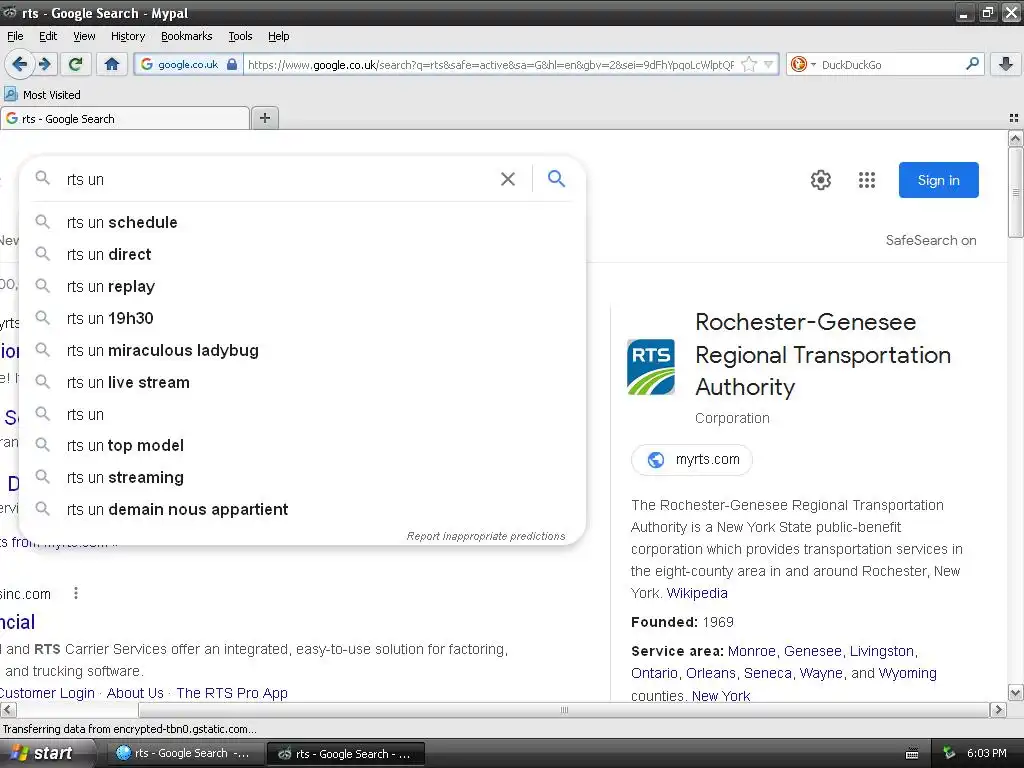Image resolution: width=1024 pixels, height=768 pixels.
Task: Reload the page with the refresh icon
Action: pyautogui.click(x=76, y=64)
